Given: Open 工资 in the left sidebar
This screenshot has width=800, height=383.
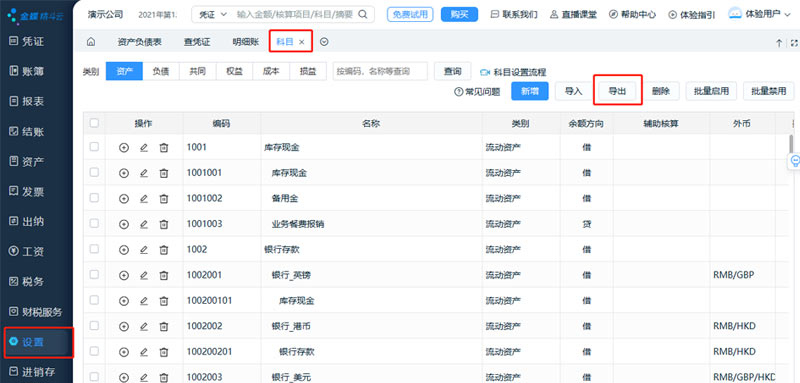Looking at the screenshot, I should (x=28, y=251).
